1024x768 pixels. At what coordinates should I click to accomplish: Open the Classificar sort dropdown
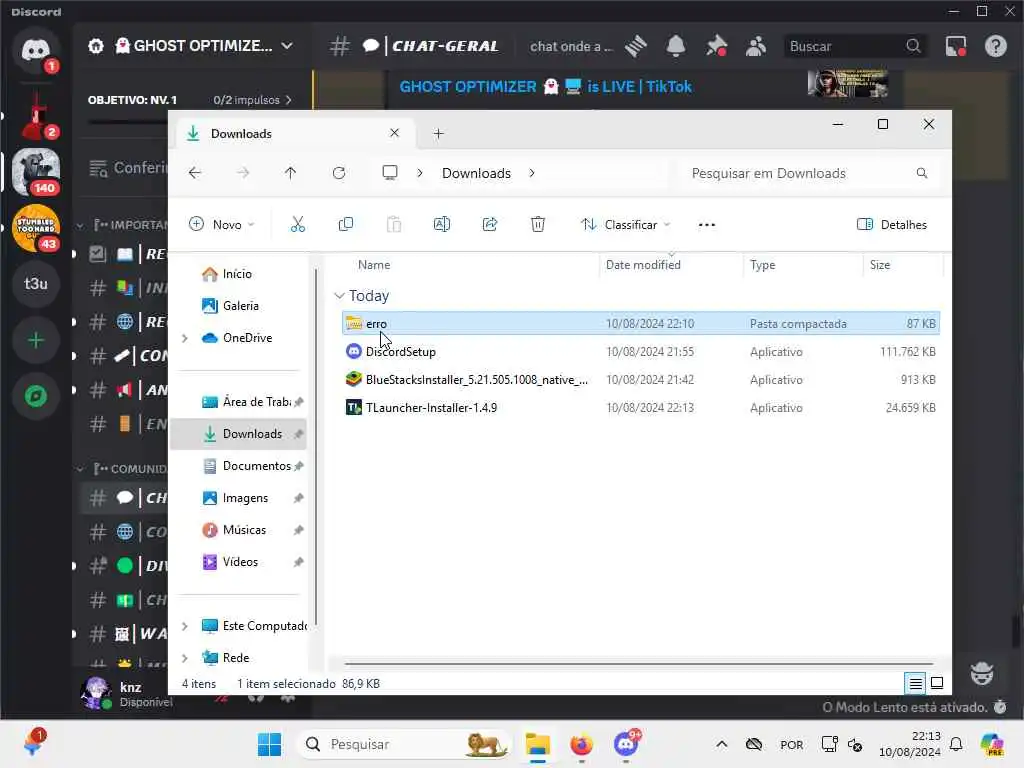pos(626,225)
